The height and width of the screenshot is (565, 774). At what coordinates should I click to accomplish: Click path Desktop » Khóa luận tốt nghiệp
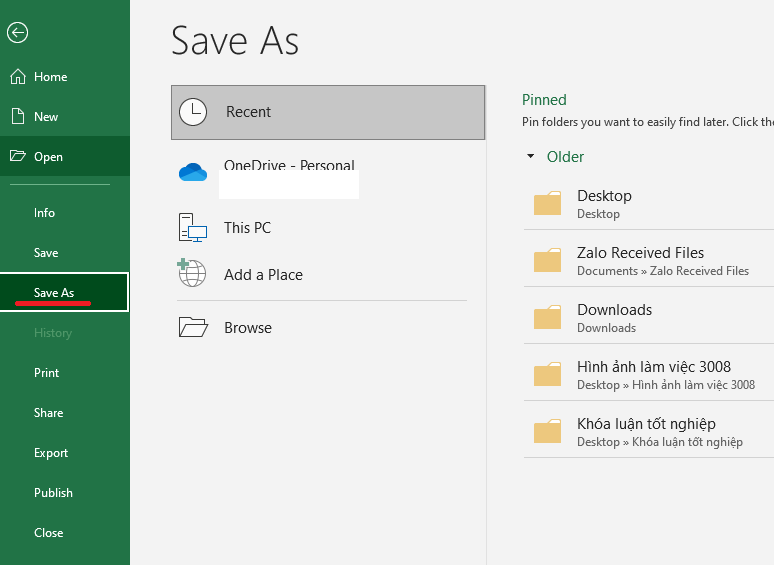660,442
